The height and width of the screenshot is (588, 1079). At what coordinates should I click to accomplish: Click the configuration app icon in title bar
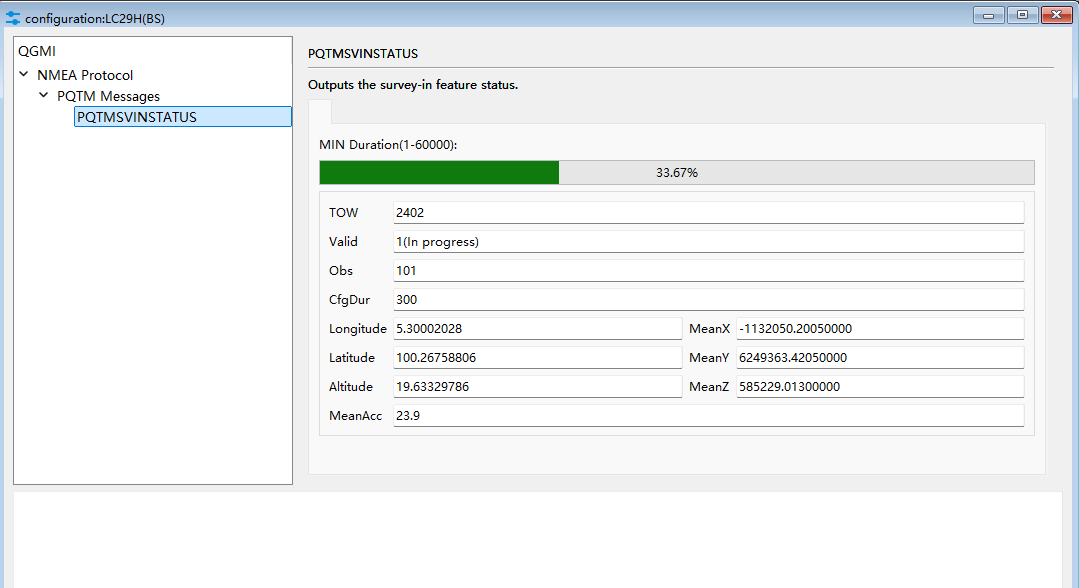pyautogui.click(x=13, y=18)
